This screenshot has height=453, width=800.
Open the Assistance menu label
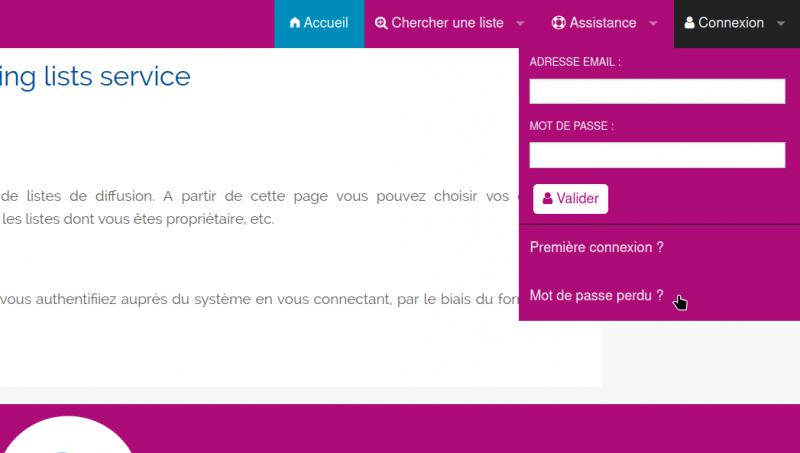(603, 23)
